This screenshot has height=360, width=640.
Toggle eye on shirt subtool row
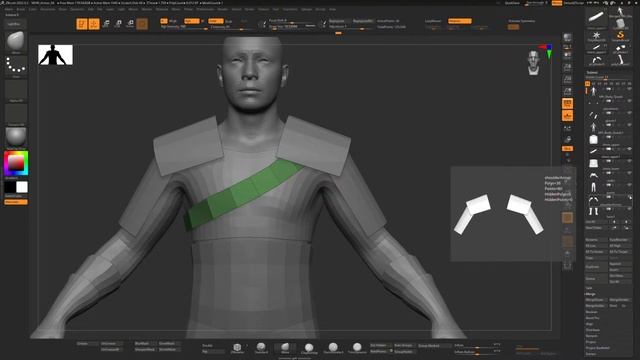[x=629, y=137]
